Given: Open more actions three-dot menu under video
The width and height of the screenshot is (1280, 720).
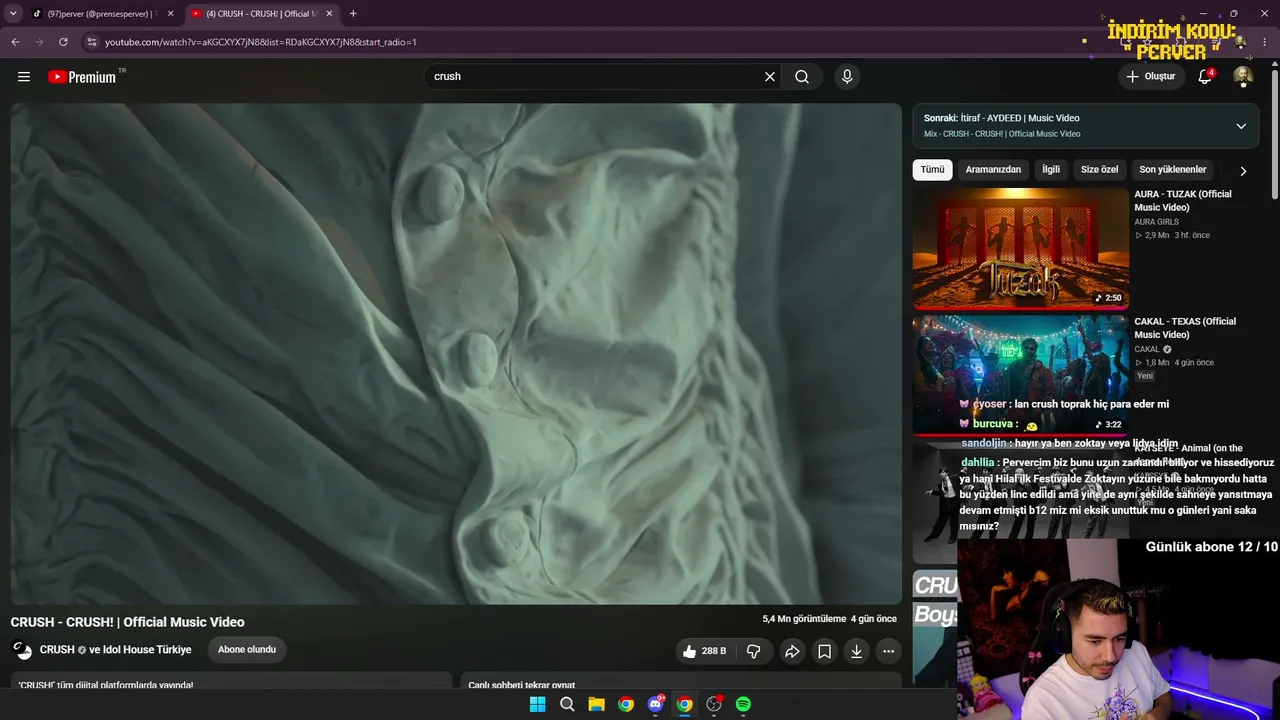Looking at the screenshot, I should (x=888, y=651).
